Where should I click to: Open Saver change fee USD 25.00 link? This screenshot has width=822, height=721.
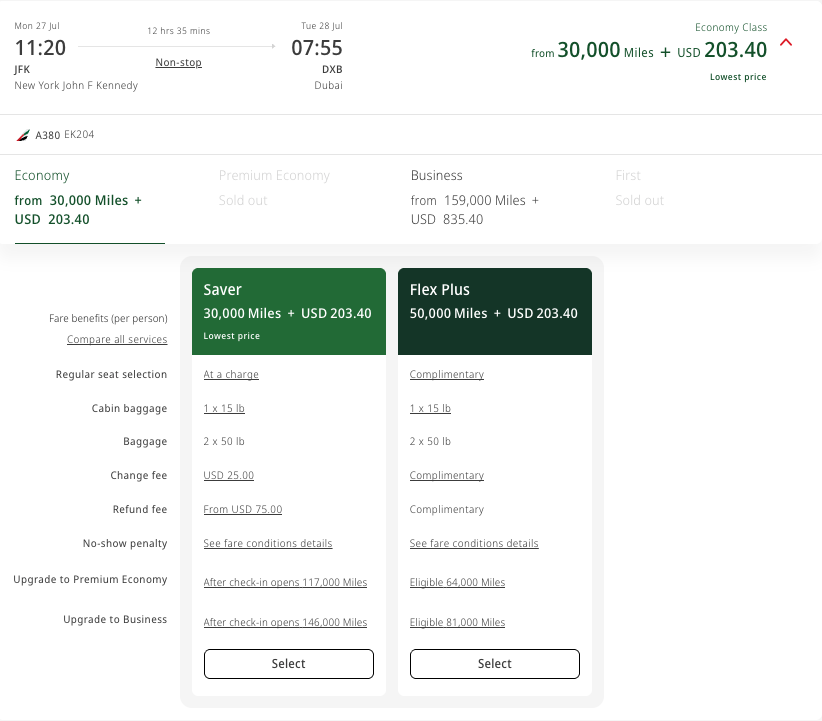coord(229,476)
